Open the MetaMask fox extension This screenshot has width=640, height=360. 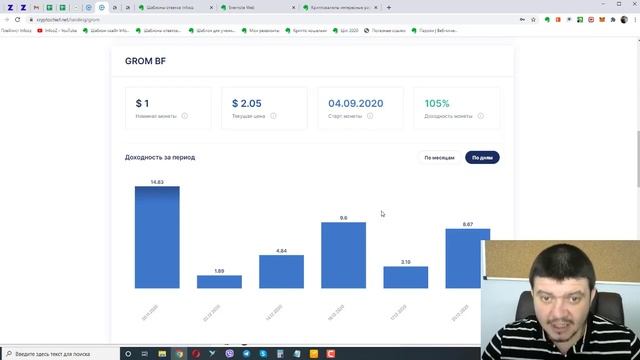(x=602, y=20)
